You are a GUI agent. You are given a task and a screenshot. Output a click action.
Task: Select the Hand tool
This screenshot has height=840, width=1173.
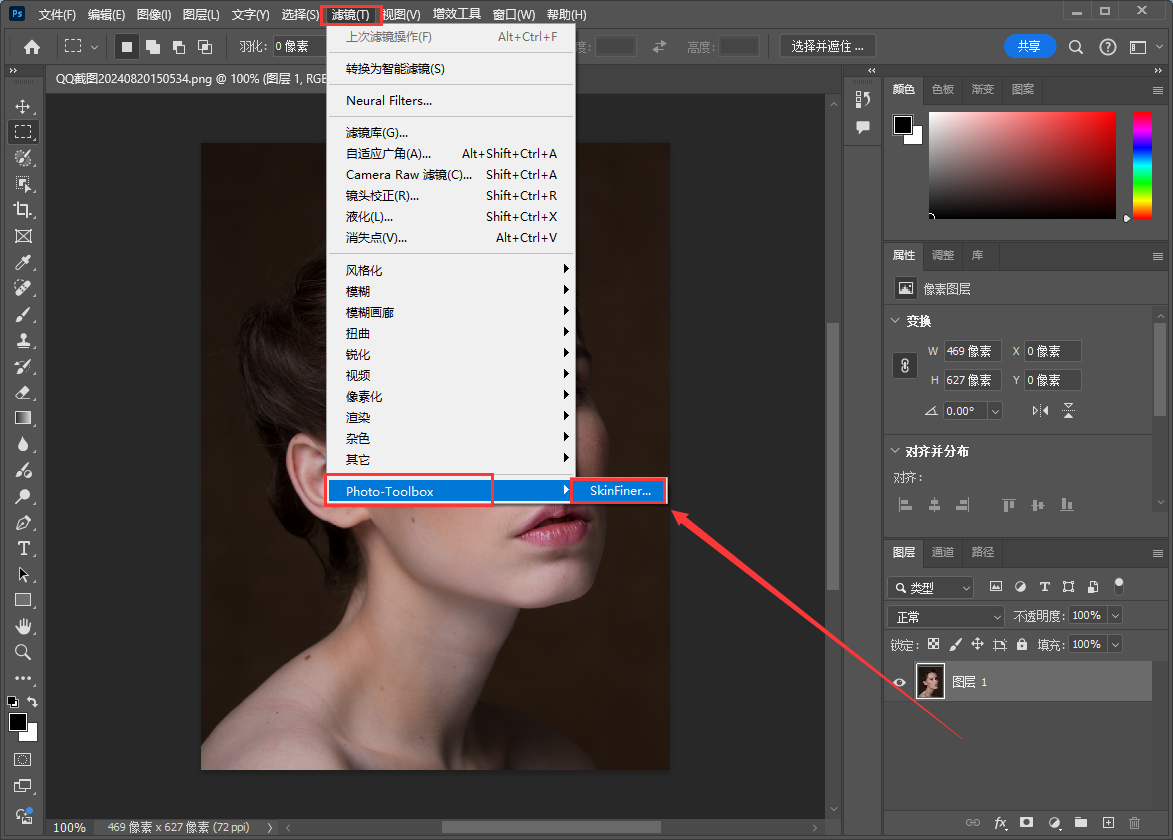23,626
